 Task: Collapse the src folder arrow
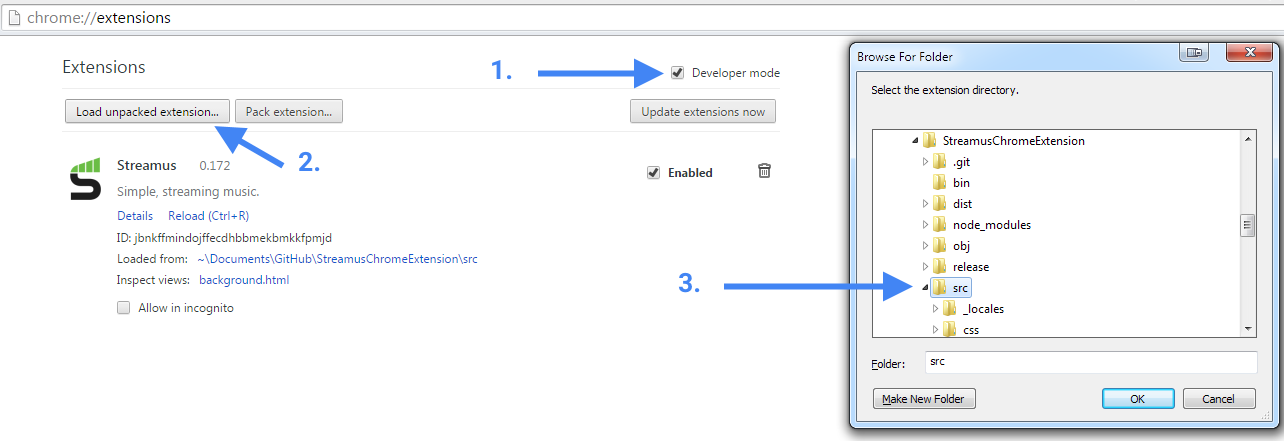click(x=925, y=289)
